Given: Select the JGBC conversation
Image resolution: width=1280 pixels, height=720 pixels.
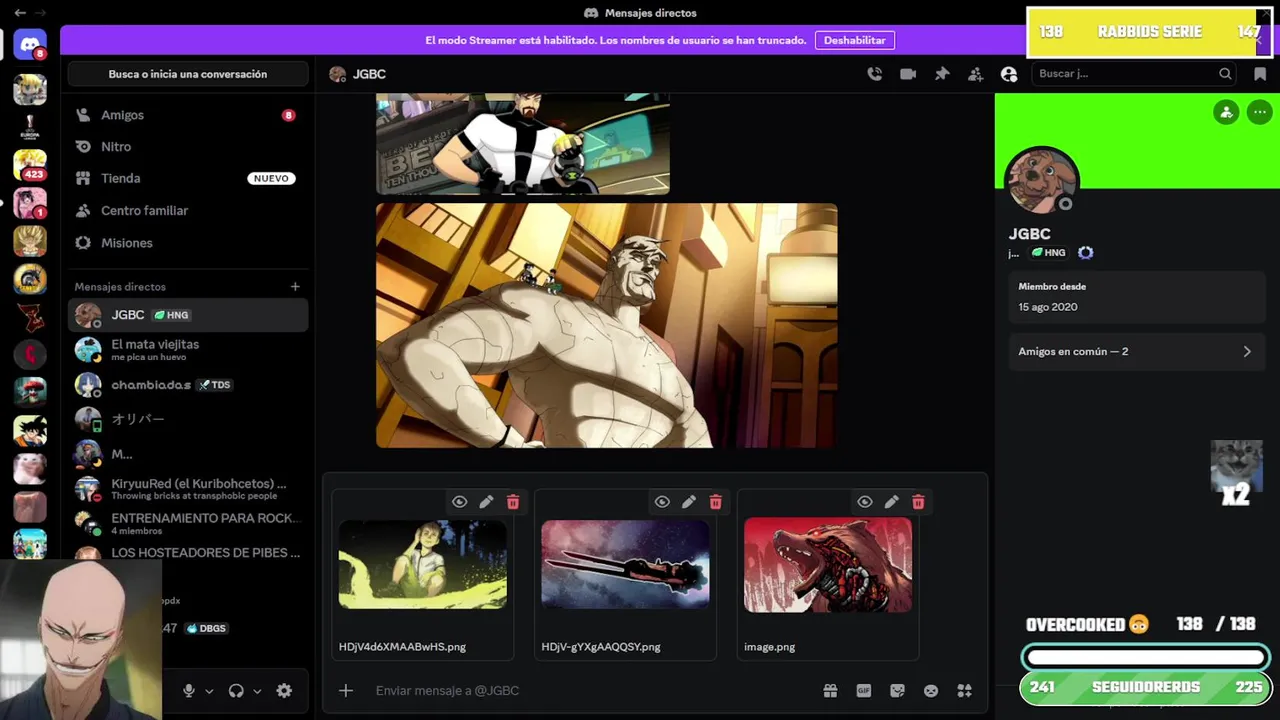Looking at the screenshot, I should [188, 315].
